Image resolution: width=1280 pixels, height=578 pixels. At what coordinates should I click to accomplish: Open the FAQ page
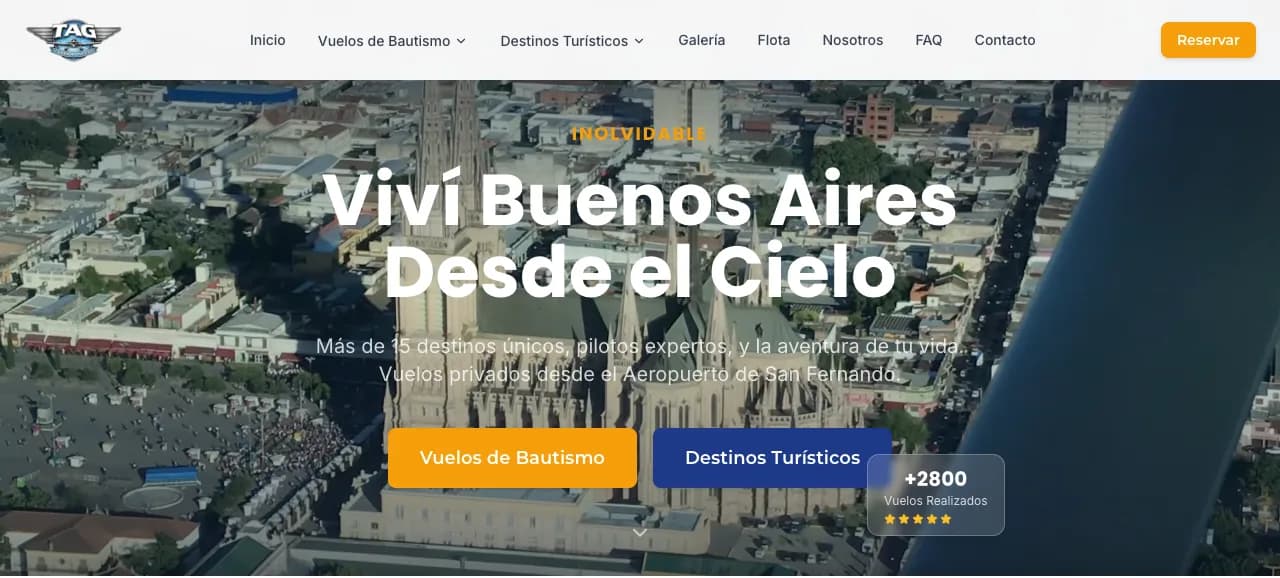coord(929,40)
